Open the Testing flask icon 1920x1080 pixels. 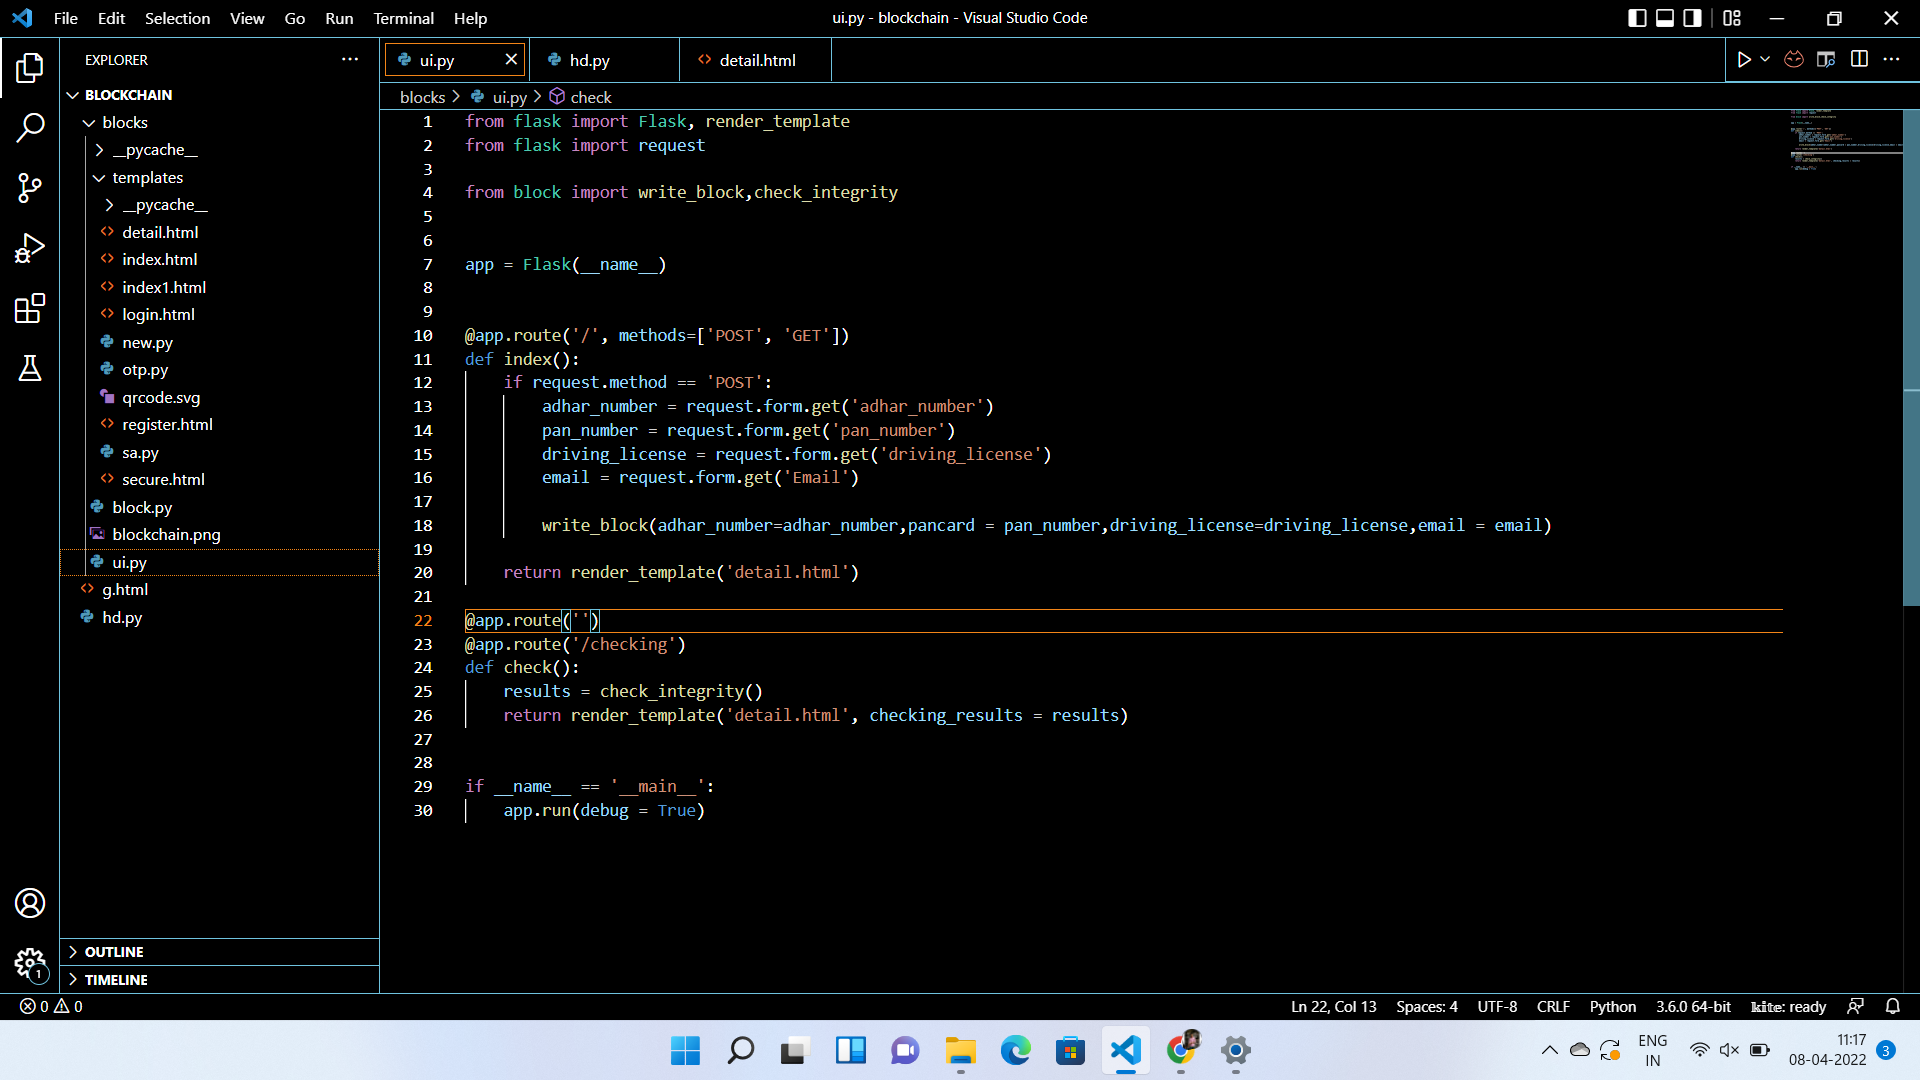tap(30, 368)
